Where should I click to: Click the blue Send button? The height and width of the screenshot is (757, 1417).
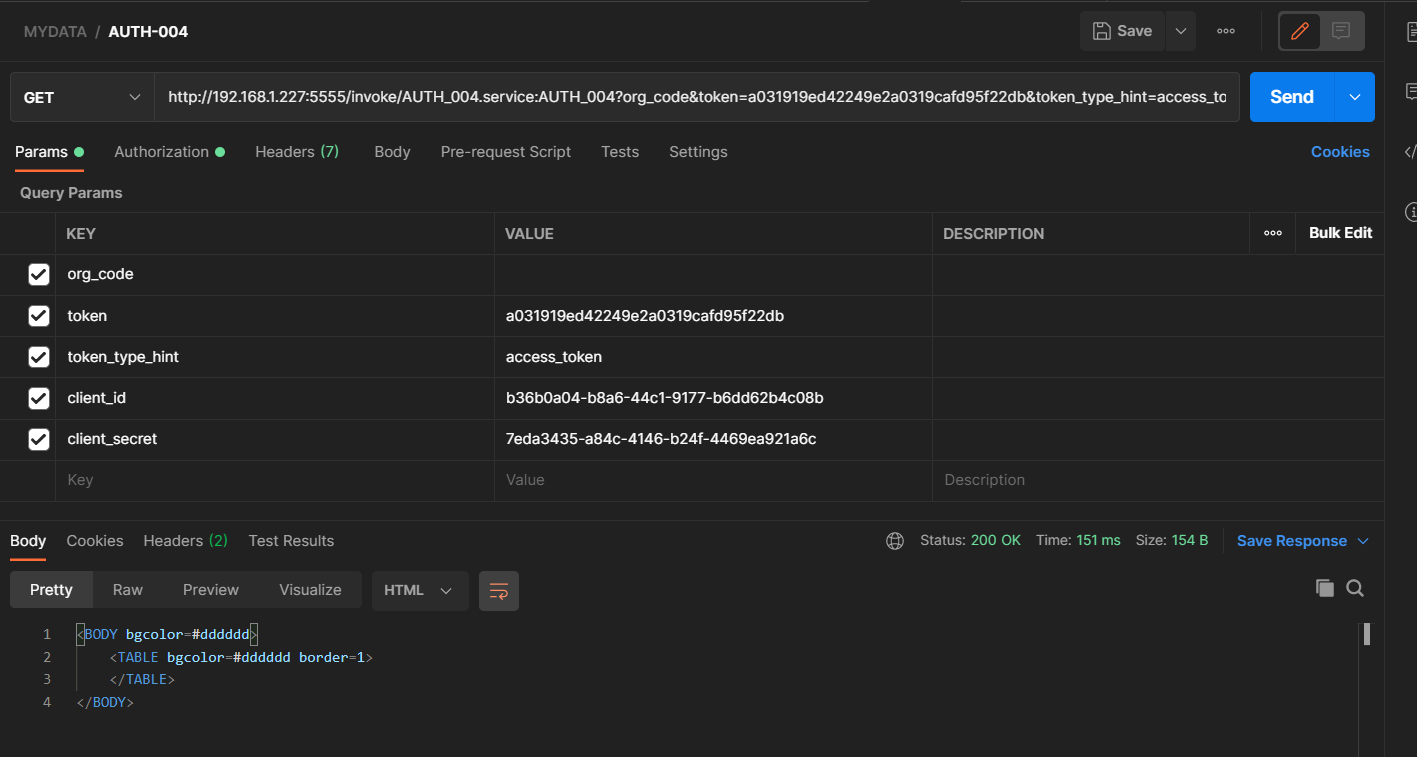(x=1291, y=97)
